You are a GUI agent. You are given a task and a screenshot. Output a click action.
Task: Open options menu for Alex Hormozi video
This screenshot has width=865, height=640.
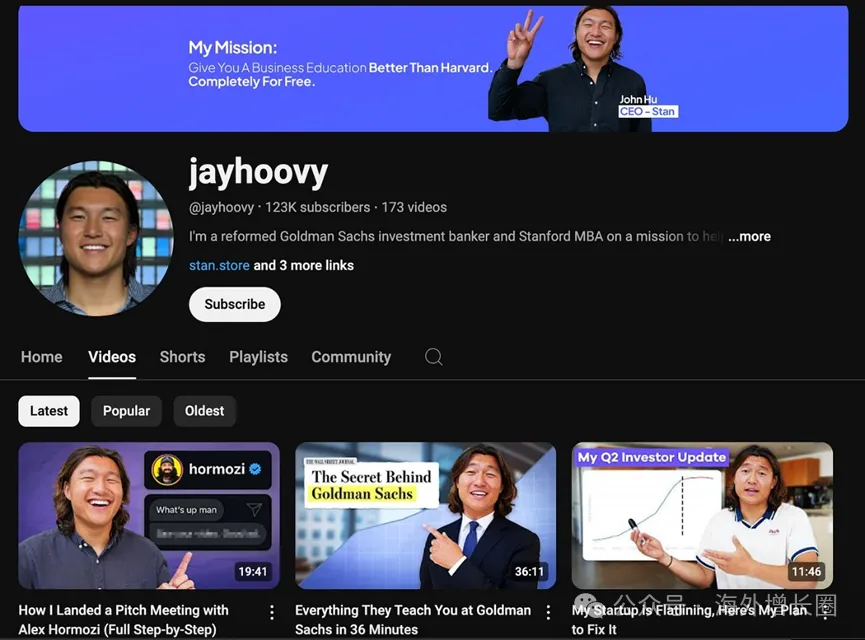point(271,612)
